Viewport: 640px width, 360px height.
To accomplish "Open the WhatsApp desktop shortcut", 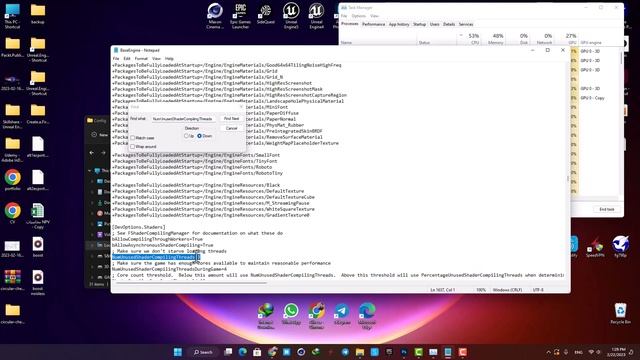I will [291, 313].
